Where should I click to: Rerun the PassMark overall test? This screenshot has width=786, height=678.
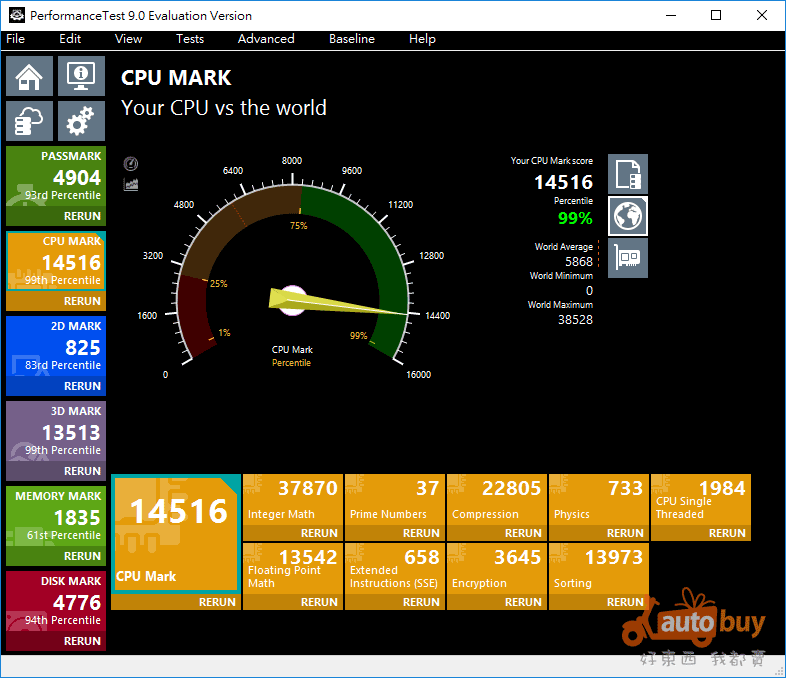56,216
